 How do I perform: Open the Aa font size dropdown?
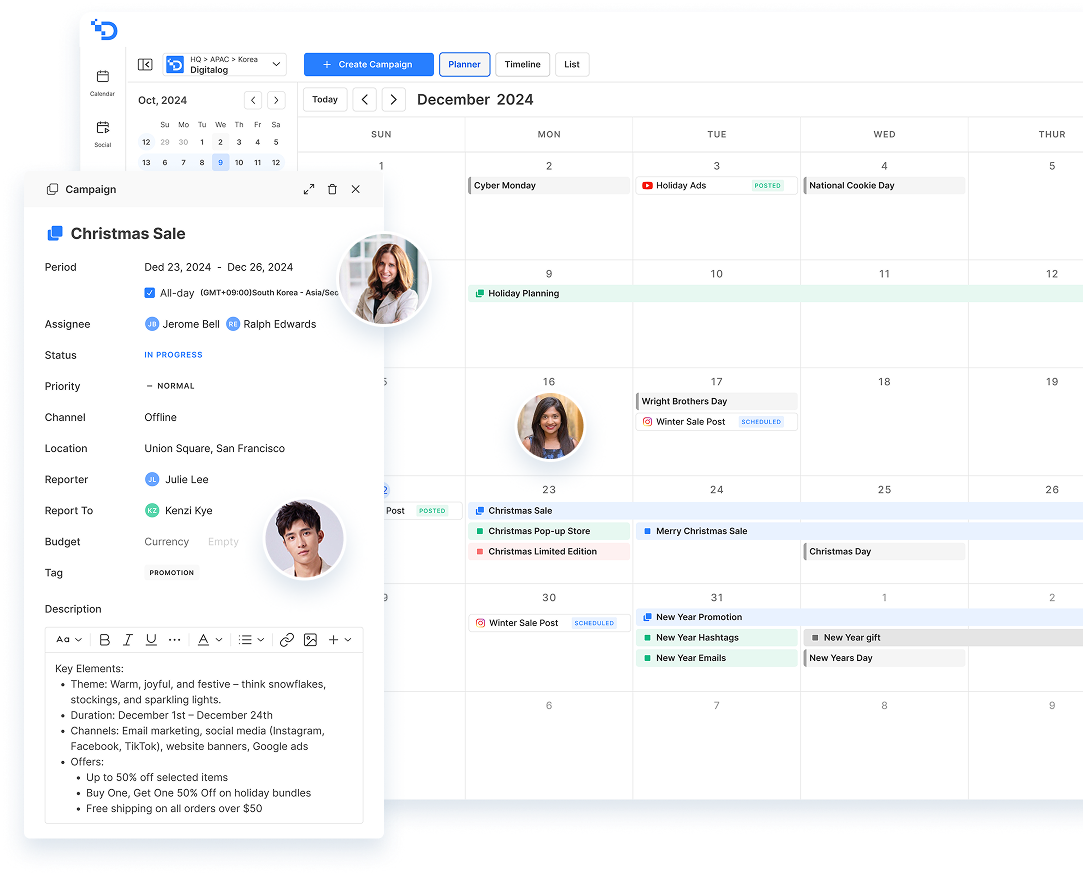click(69, 640)
